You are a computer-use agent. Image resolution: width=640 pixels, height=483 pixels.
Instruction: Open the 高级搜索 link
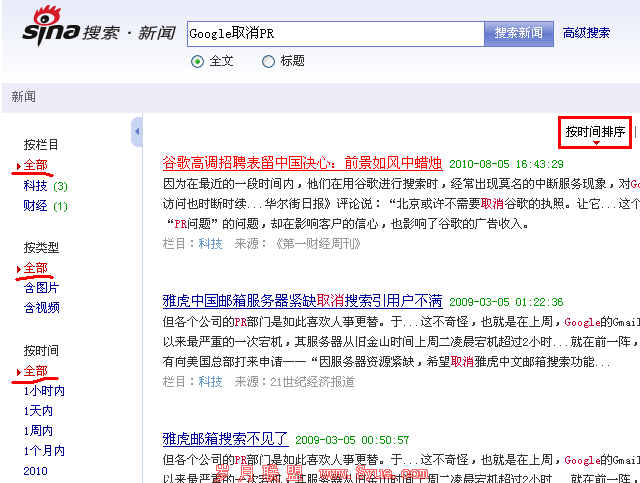[x=587, y=33]
